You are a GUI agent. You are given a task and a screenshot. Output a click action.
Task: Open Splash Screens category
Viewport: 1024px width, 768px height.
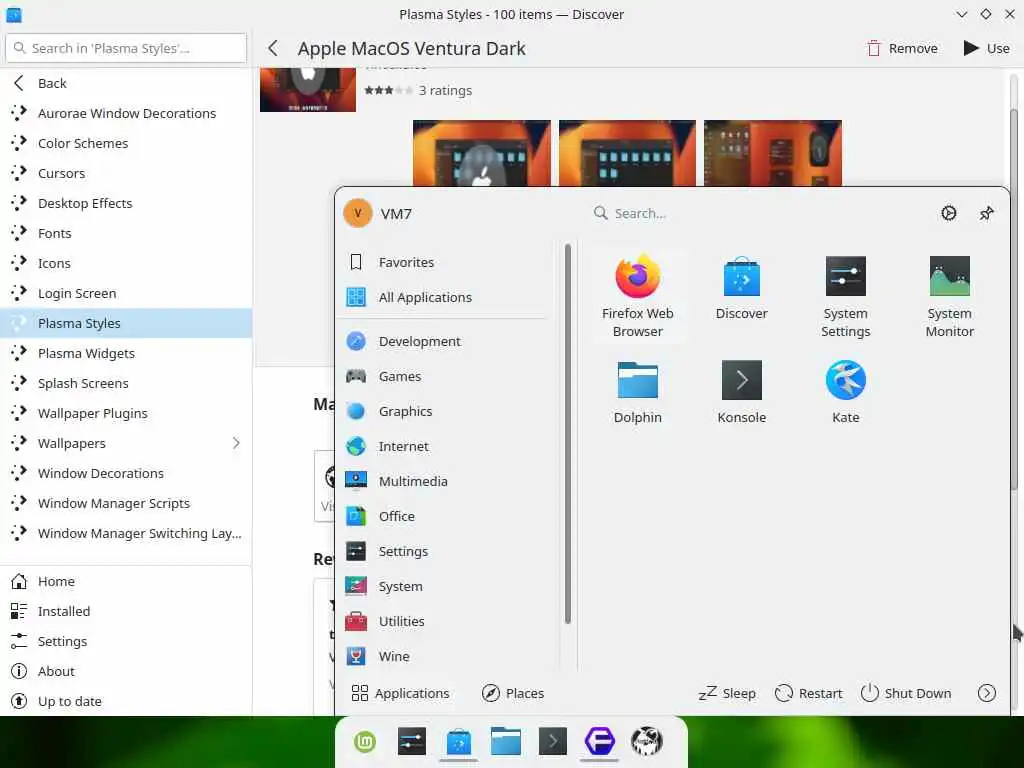125,383
